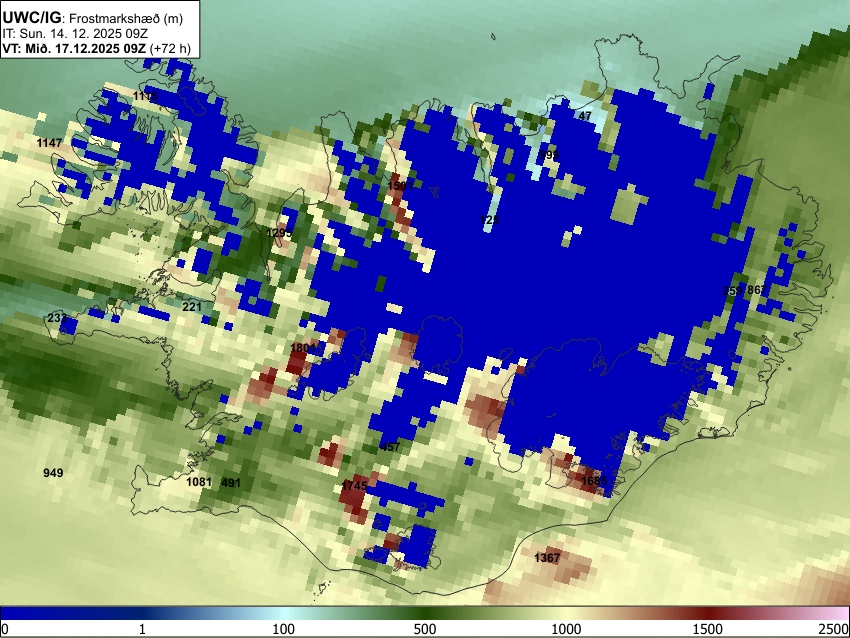Viewport: 850px width, 638px height.
Task: Click the color scale label 500
Action: [425, 629]
